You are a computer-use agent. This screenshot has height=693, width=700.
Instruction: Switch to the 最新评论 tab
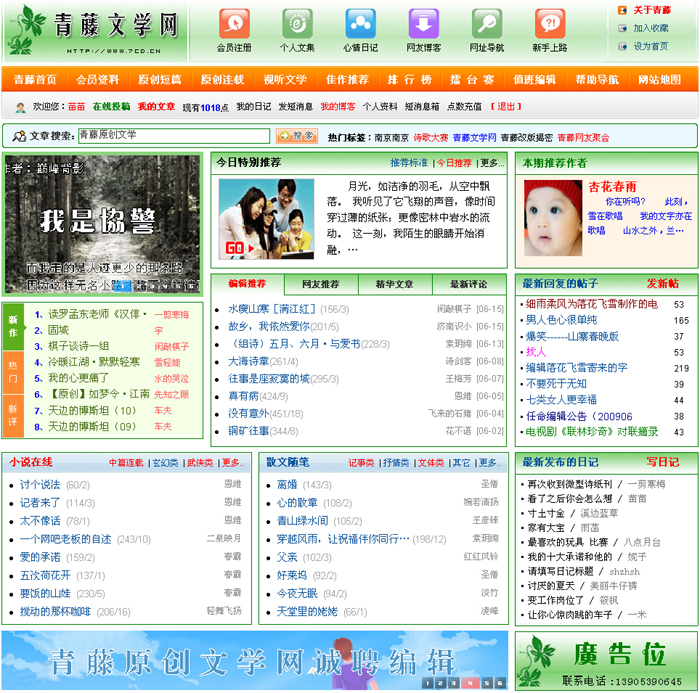468,284
